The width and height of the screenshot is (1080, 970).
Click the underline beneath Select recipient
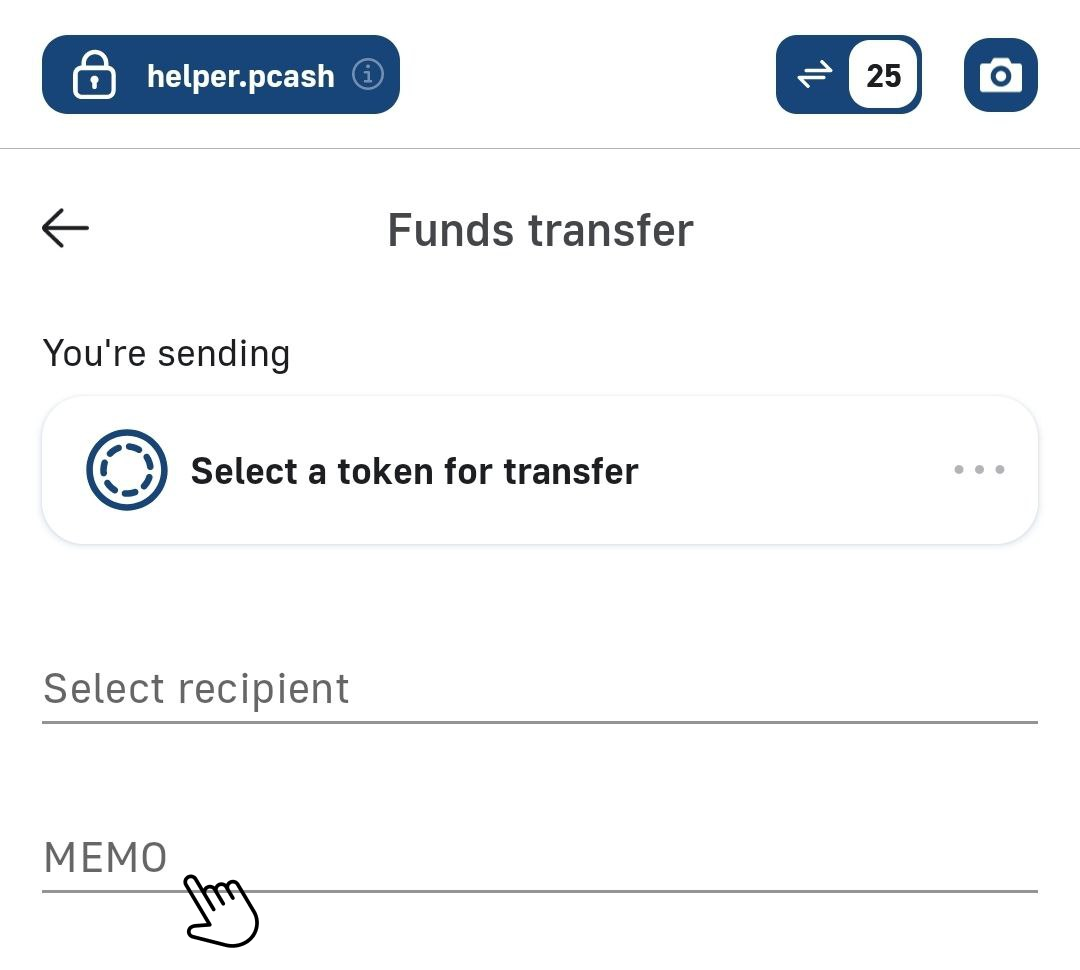[540, 721]
